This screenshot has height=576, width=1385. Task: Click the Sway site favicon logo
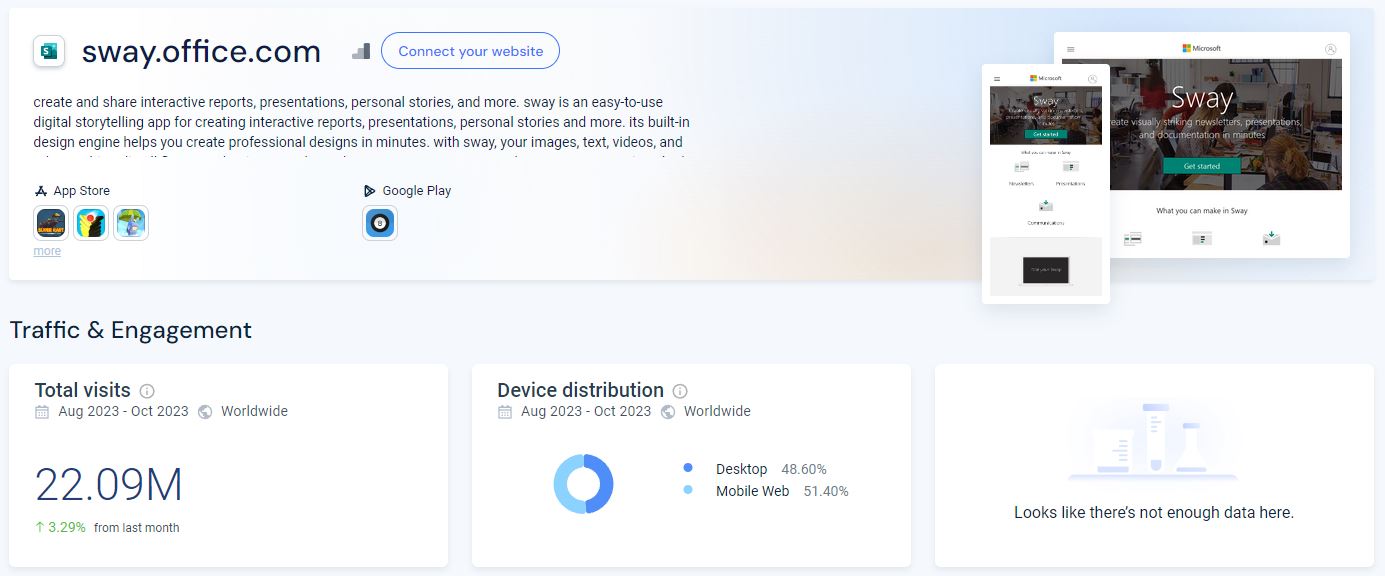(x=49, y=51)
